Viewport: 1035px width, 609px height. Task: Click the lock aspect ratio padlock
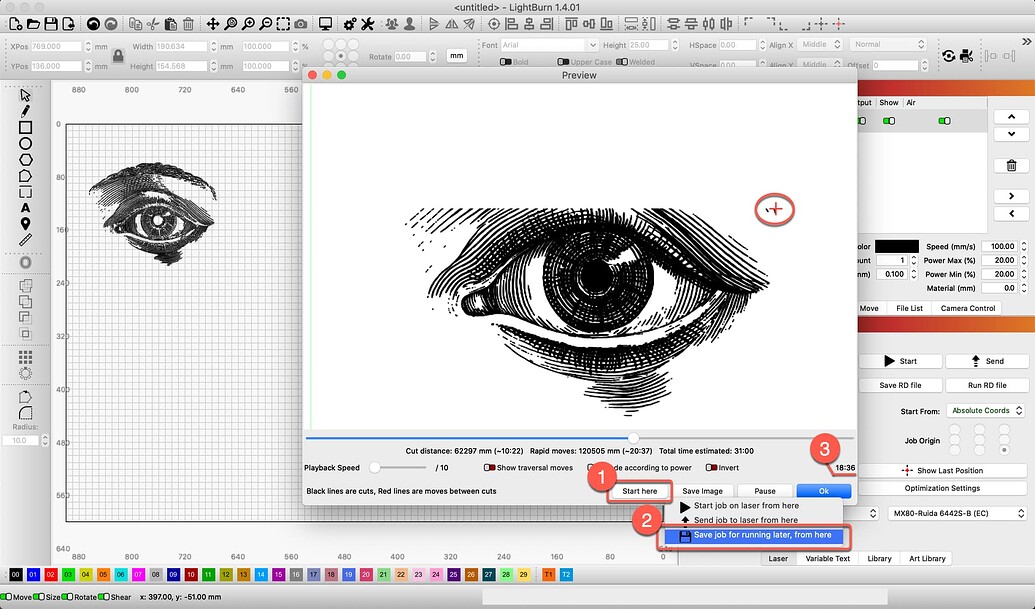click(119, 56)
